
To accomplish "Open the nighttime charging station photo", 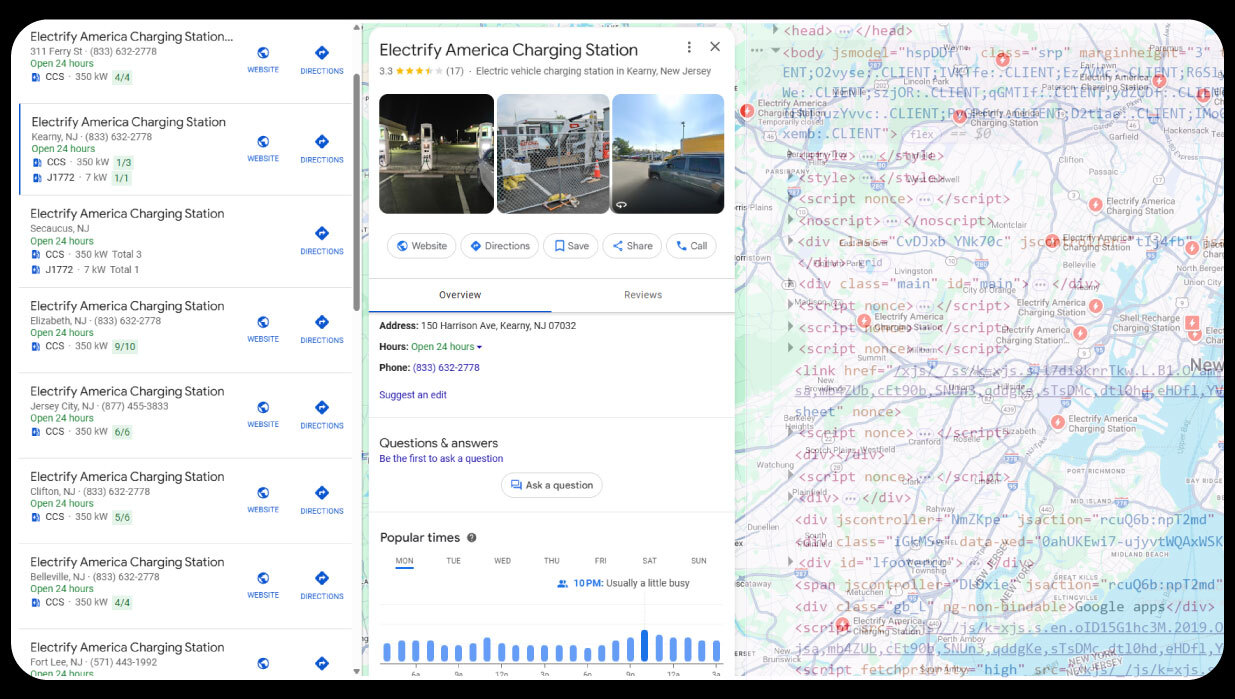I will click(436, 154).
